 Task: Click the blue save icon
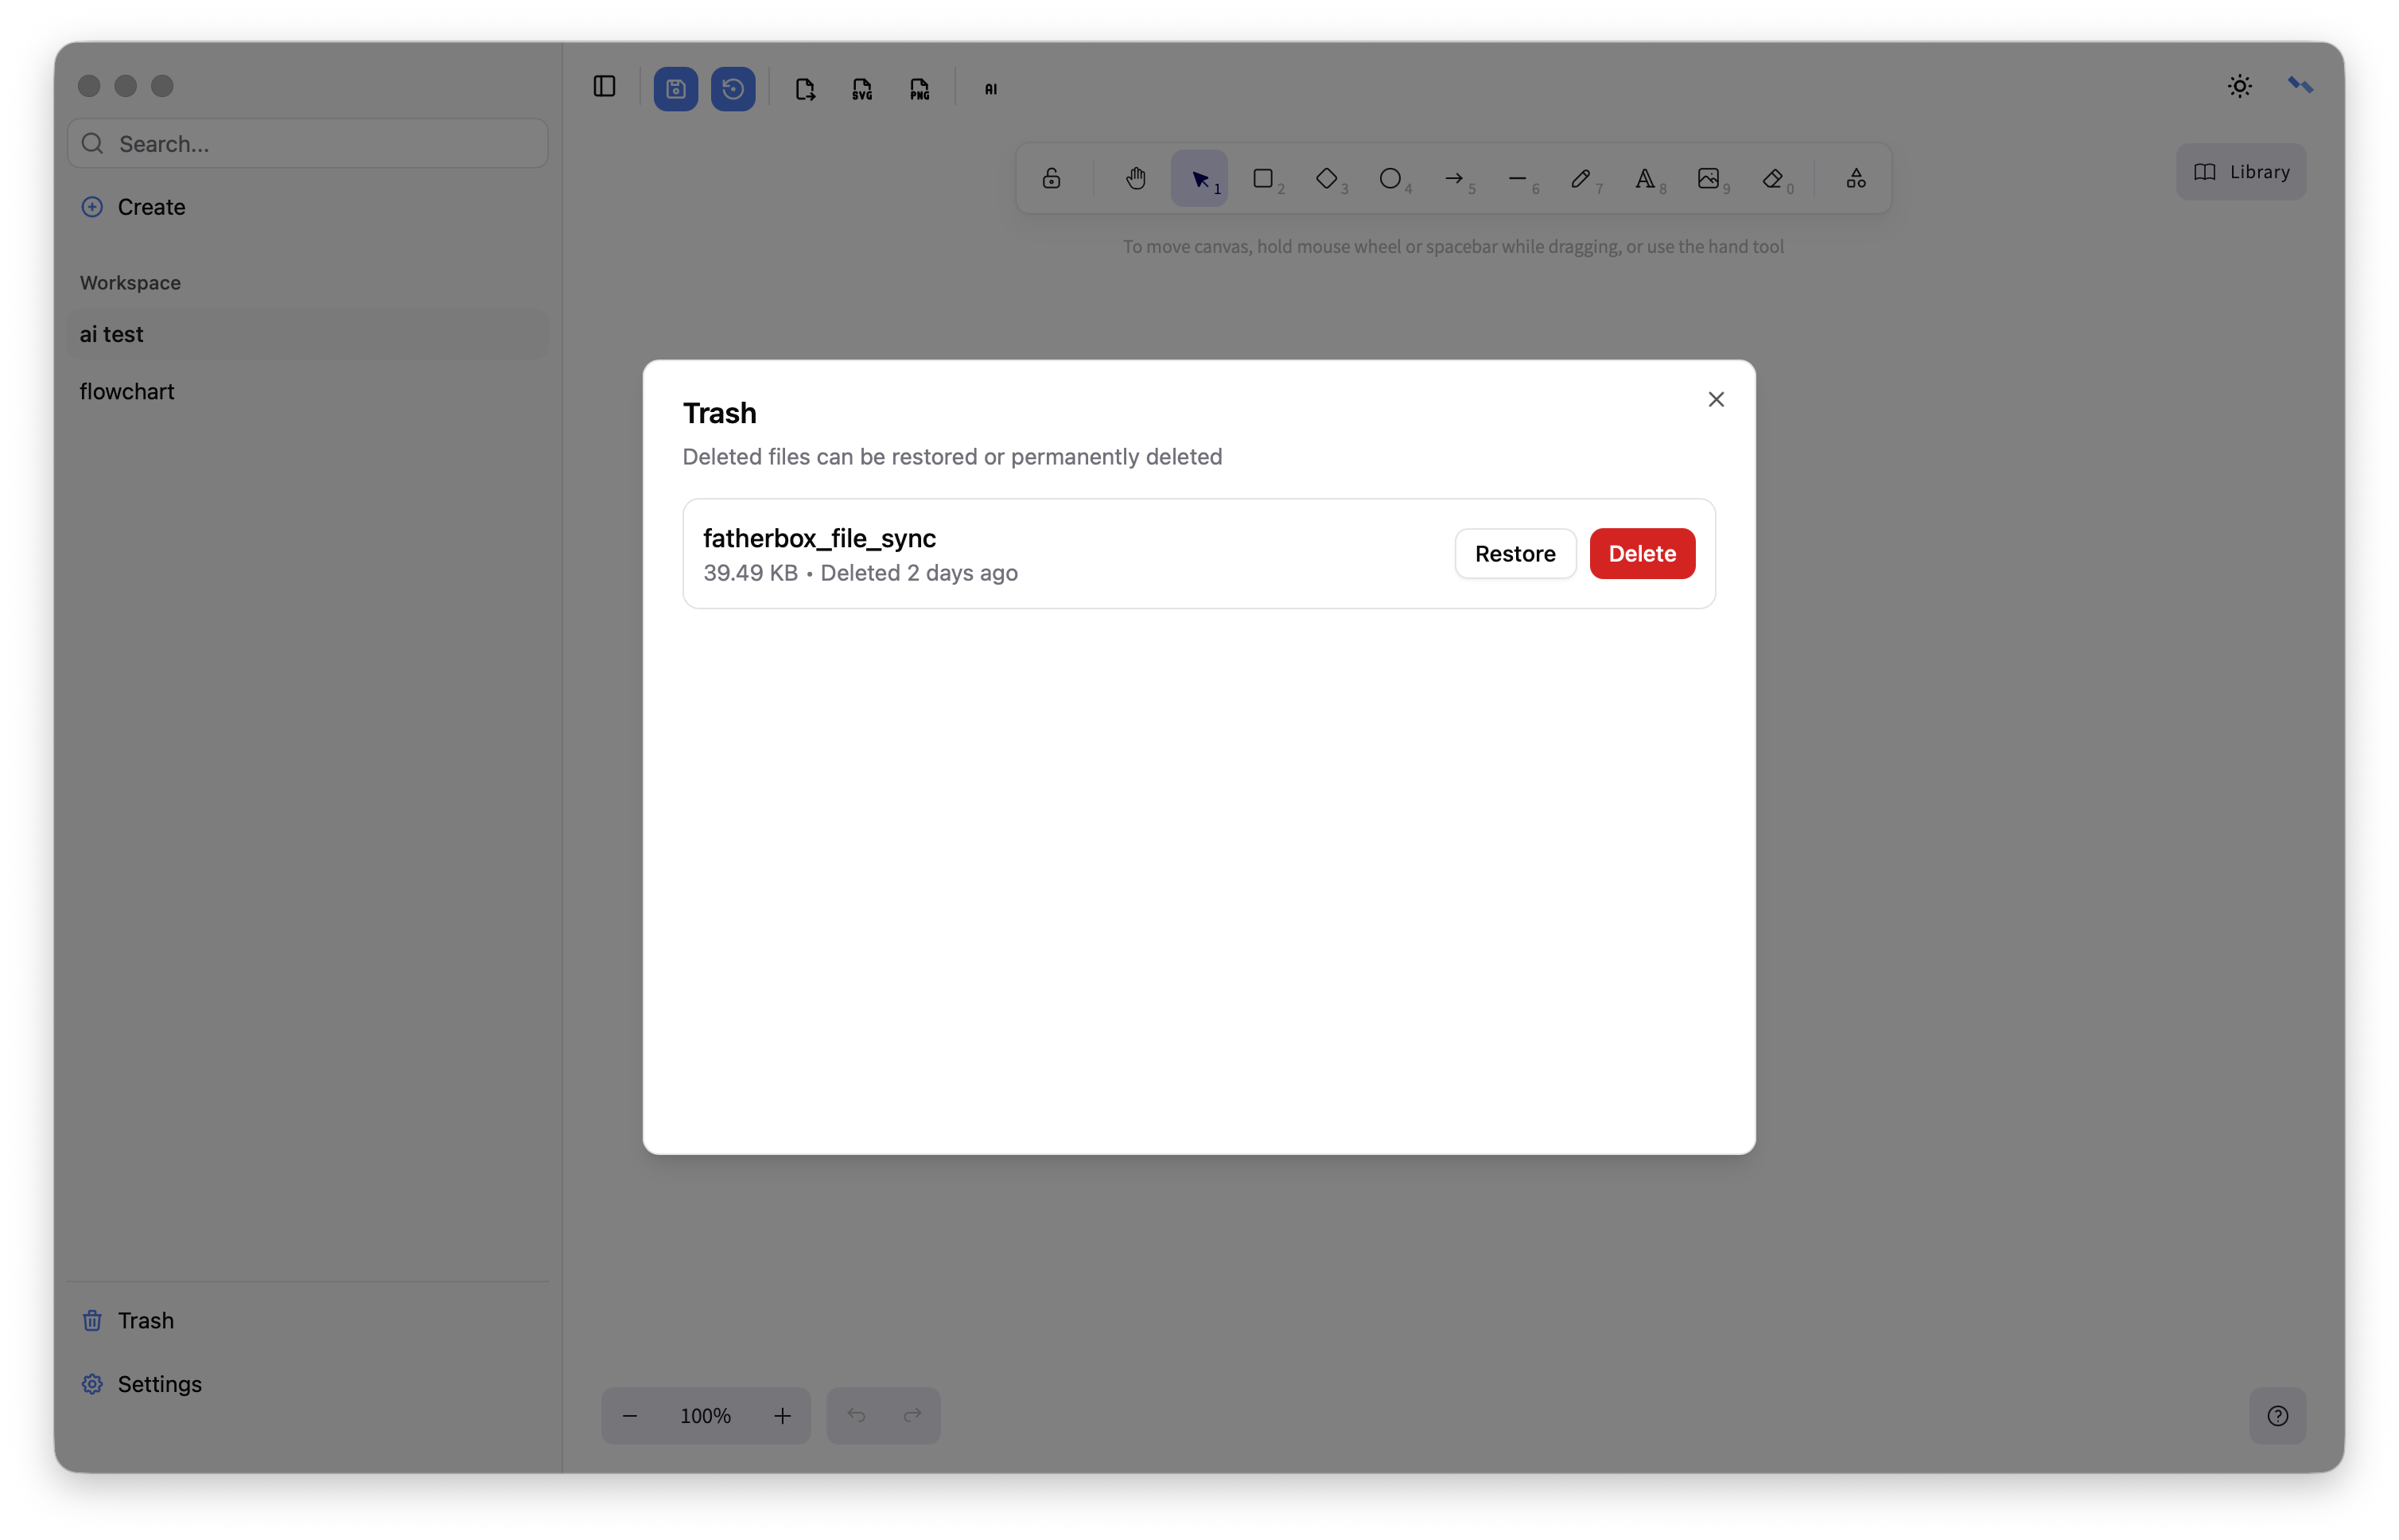point(676,88)
